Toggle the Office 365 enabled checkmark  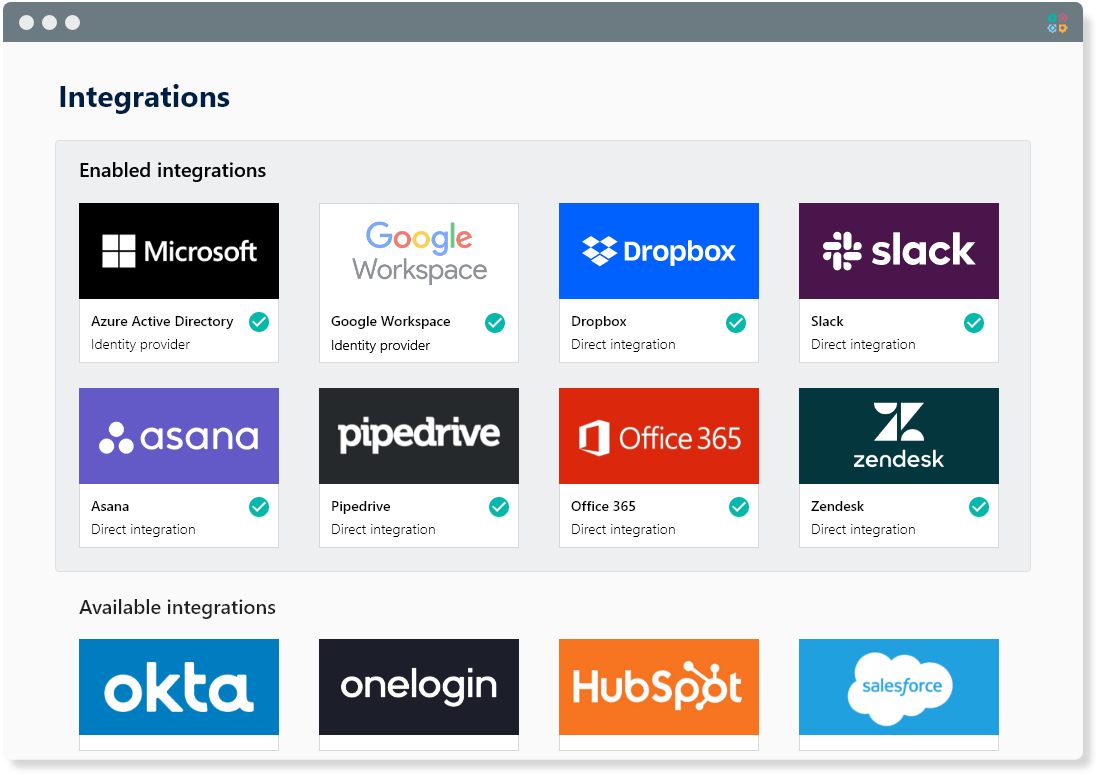(x=739, y=507)
